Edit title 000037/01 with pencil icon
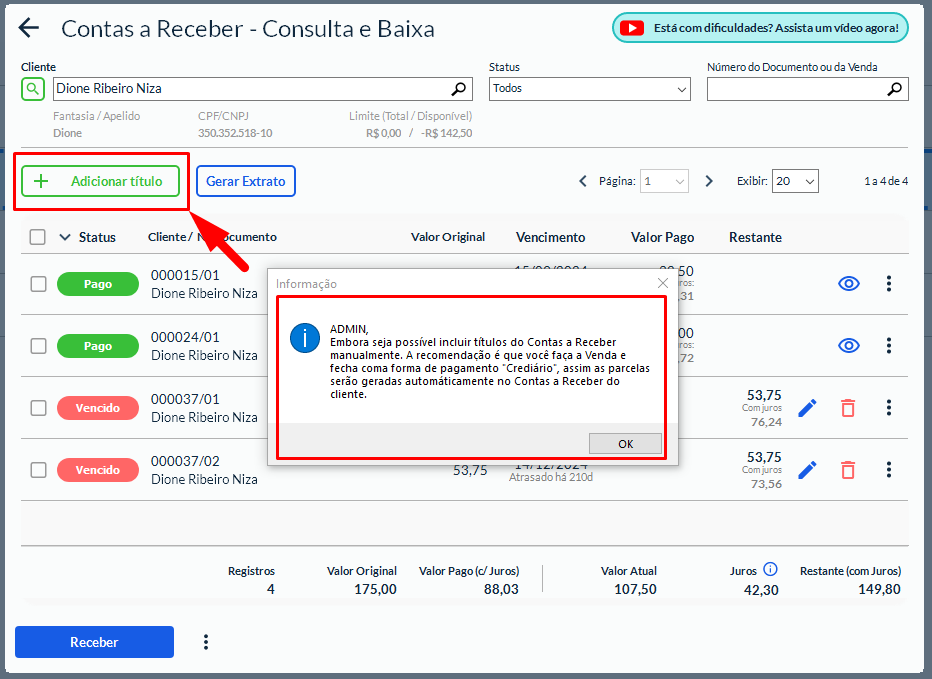 click(x=807, y=408)
